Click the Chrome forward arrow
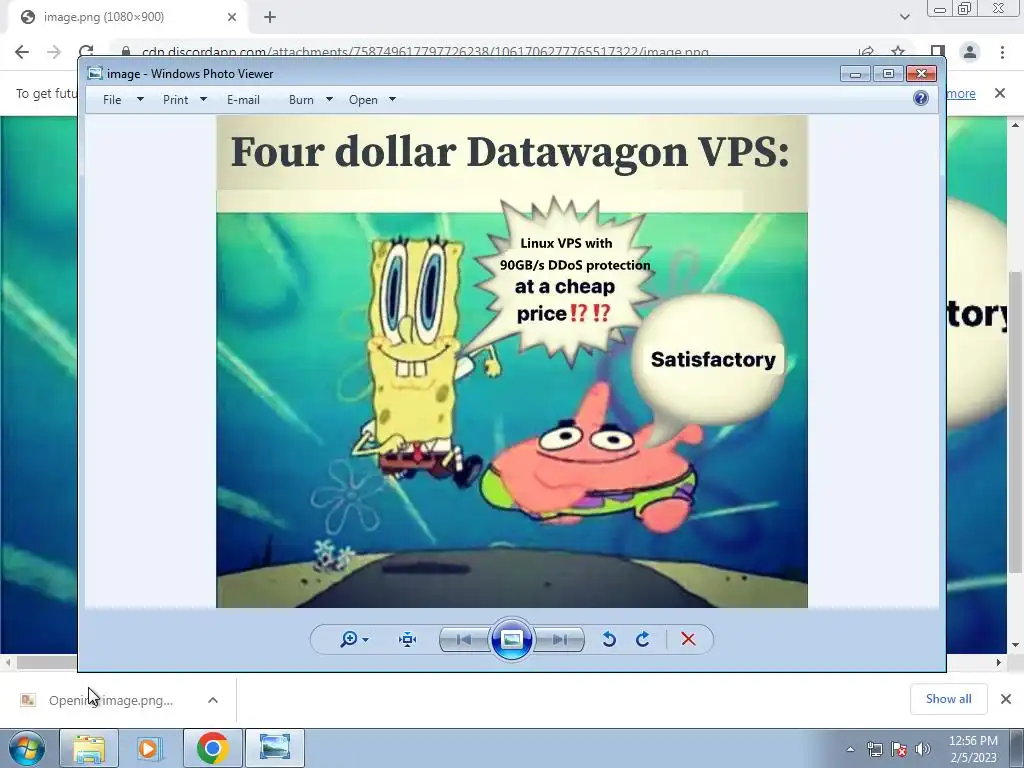Screen dimensions: 1024x768 pyautogui.click(x=54, y=52)
